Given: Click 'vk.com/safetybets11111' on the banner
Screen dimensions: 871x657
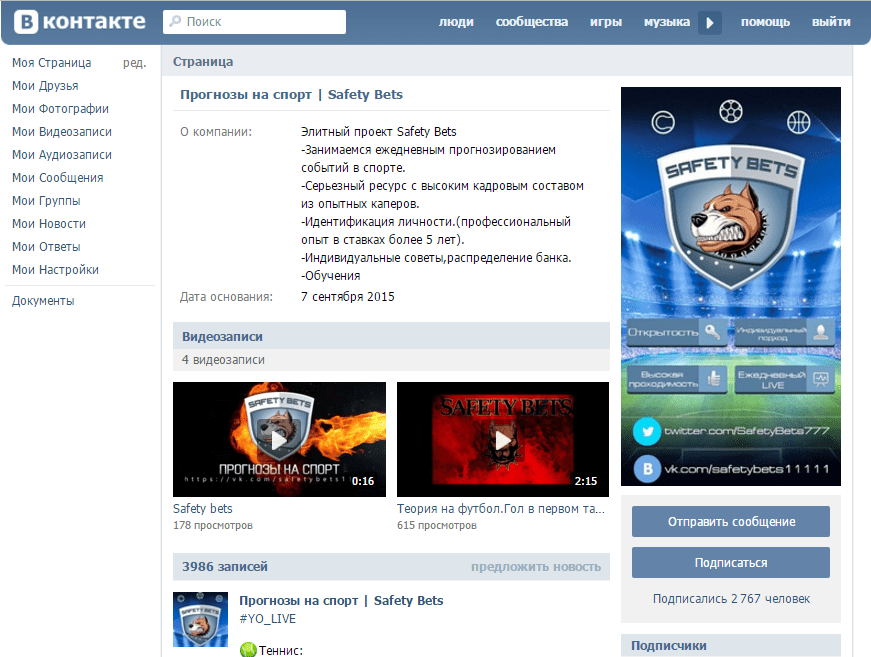Looking at the screenshot, I should [746, 469].
